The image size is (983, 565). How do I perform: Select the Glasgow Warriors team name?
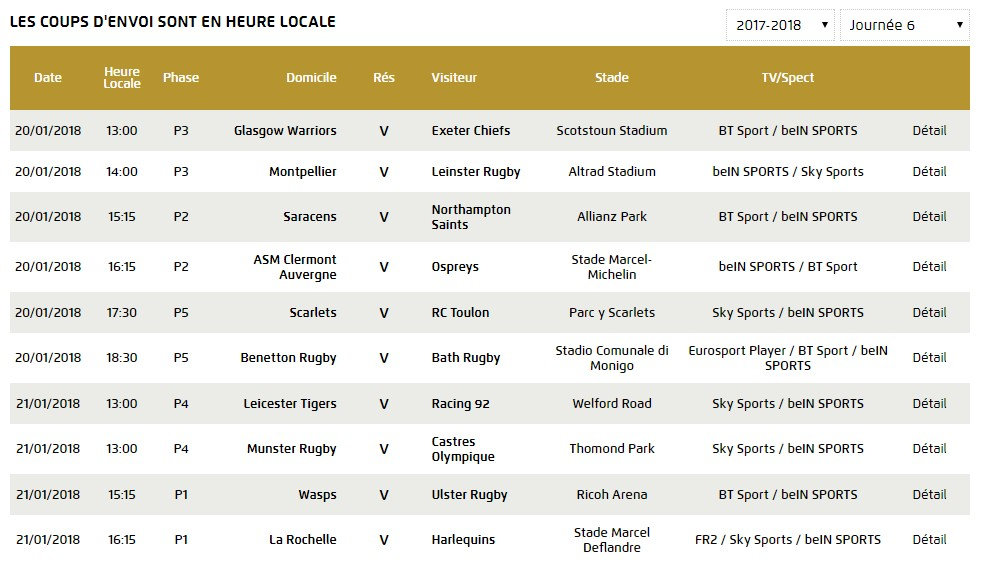click(285, 130)
